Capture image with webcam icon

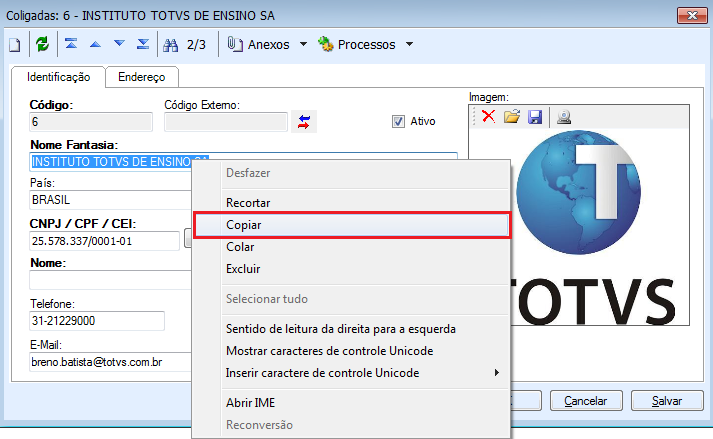564,117
